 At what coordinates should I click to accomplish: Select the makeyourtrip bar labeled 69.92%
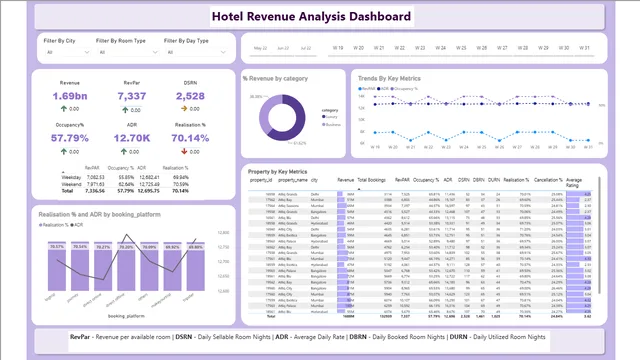point(172,267)
